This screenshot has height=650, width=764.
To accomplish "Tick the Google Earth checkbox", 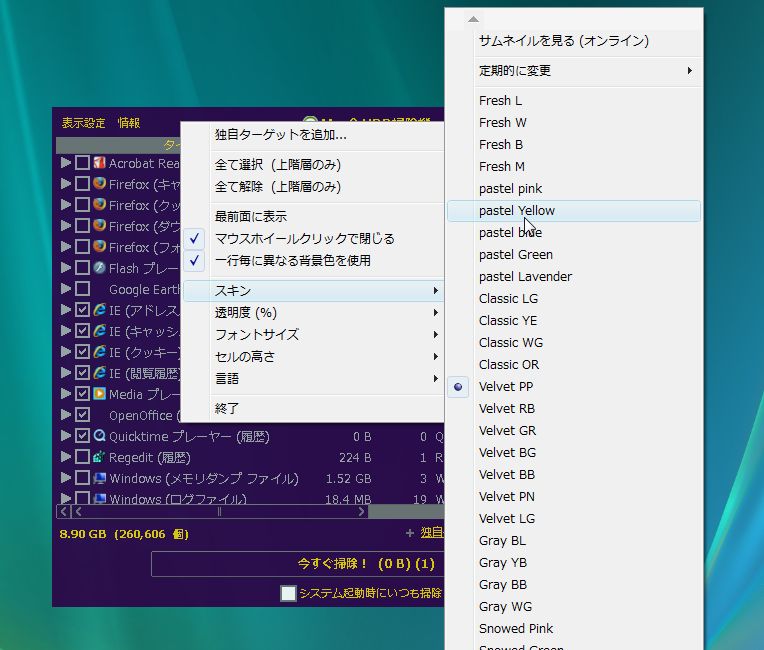I will tap(82, 289).
